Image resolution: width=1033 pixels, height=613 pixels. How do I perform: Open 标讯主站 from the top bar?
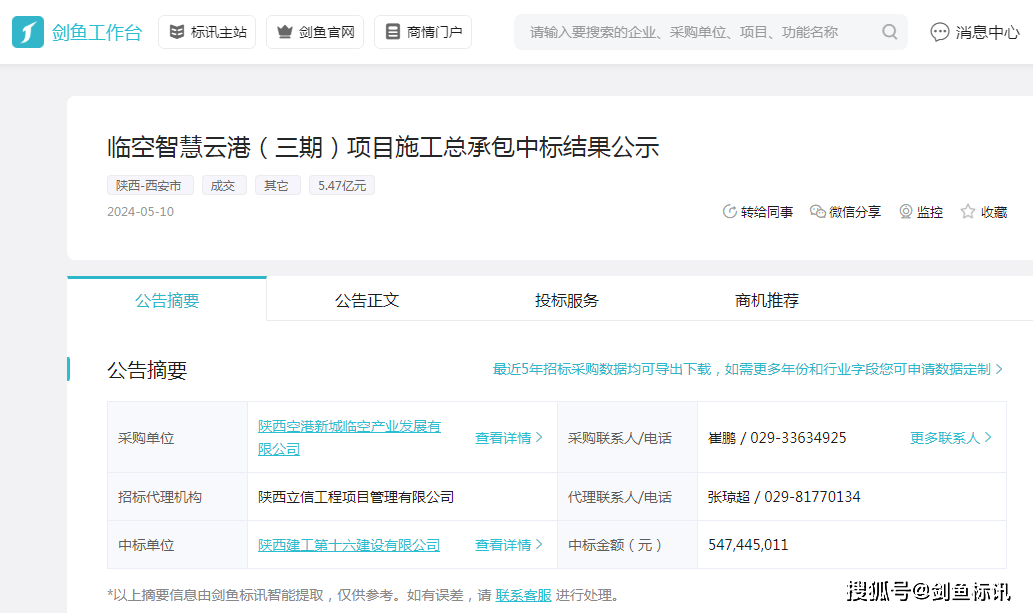click(207, 32)
